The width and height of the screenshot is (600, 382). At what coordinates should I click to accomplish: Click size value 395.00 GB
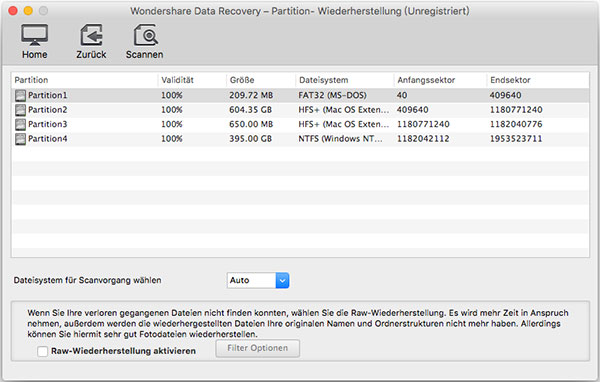[x=250, y=139]
